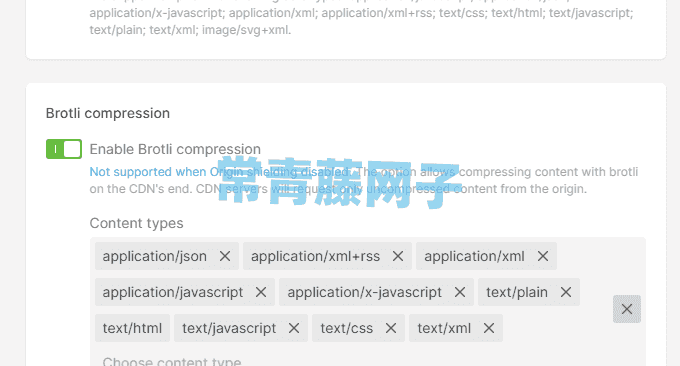The image size is (680, 366).
Task: Select the application/json tag label
Action: pyautogui.click(x=154, y=256)
